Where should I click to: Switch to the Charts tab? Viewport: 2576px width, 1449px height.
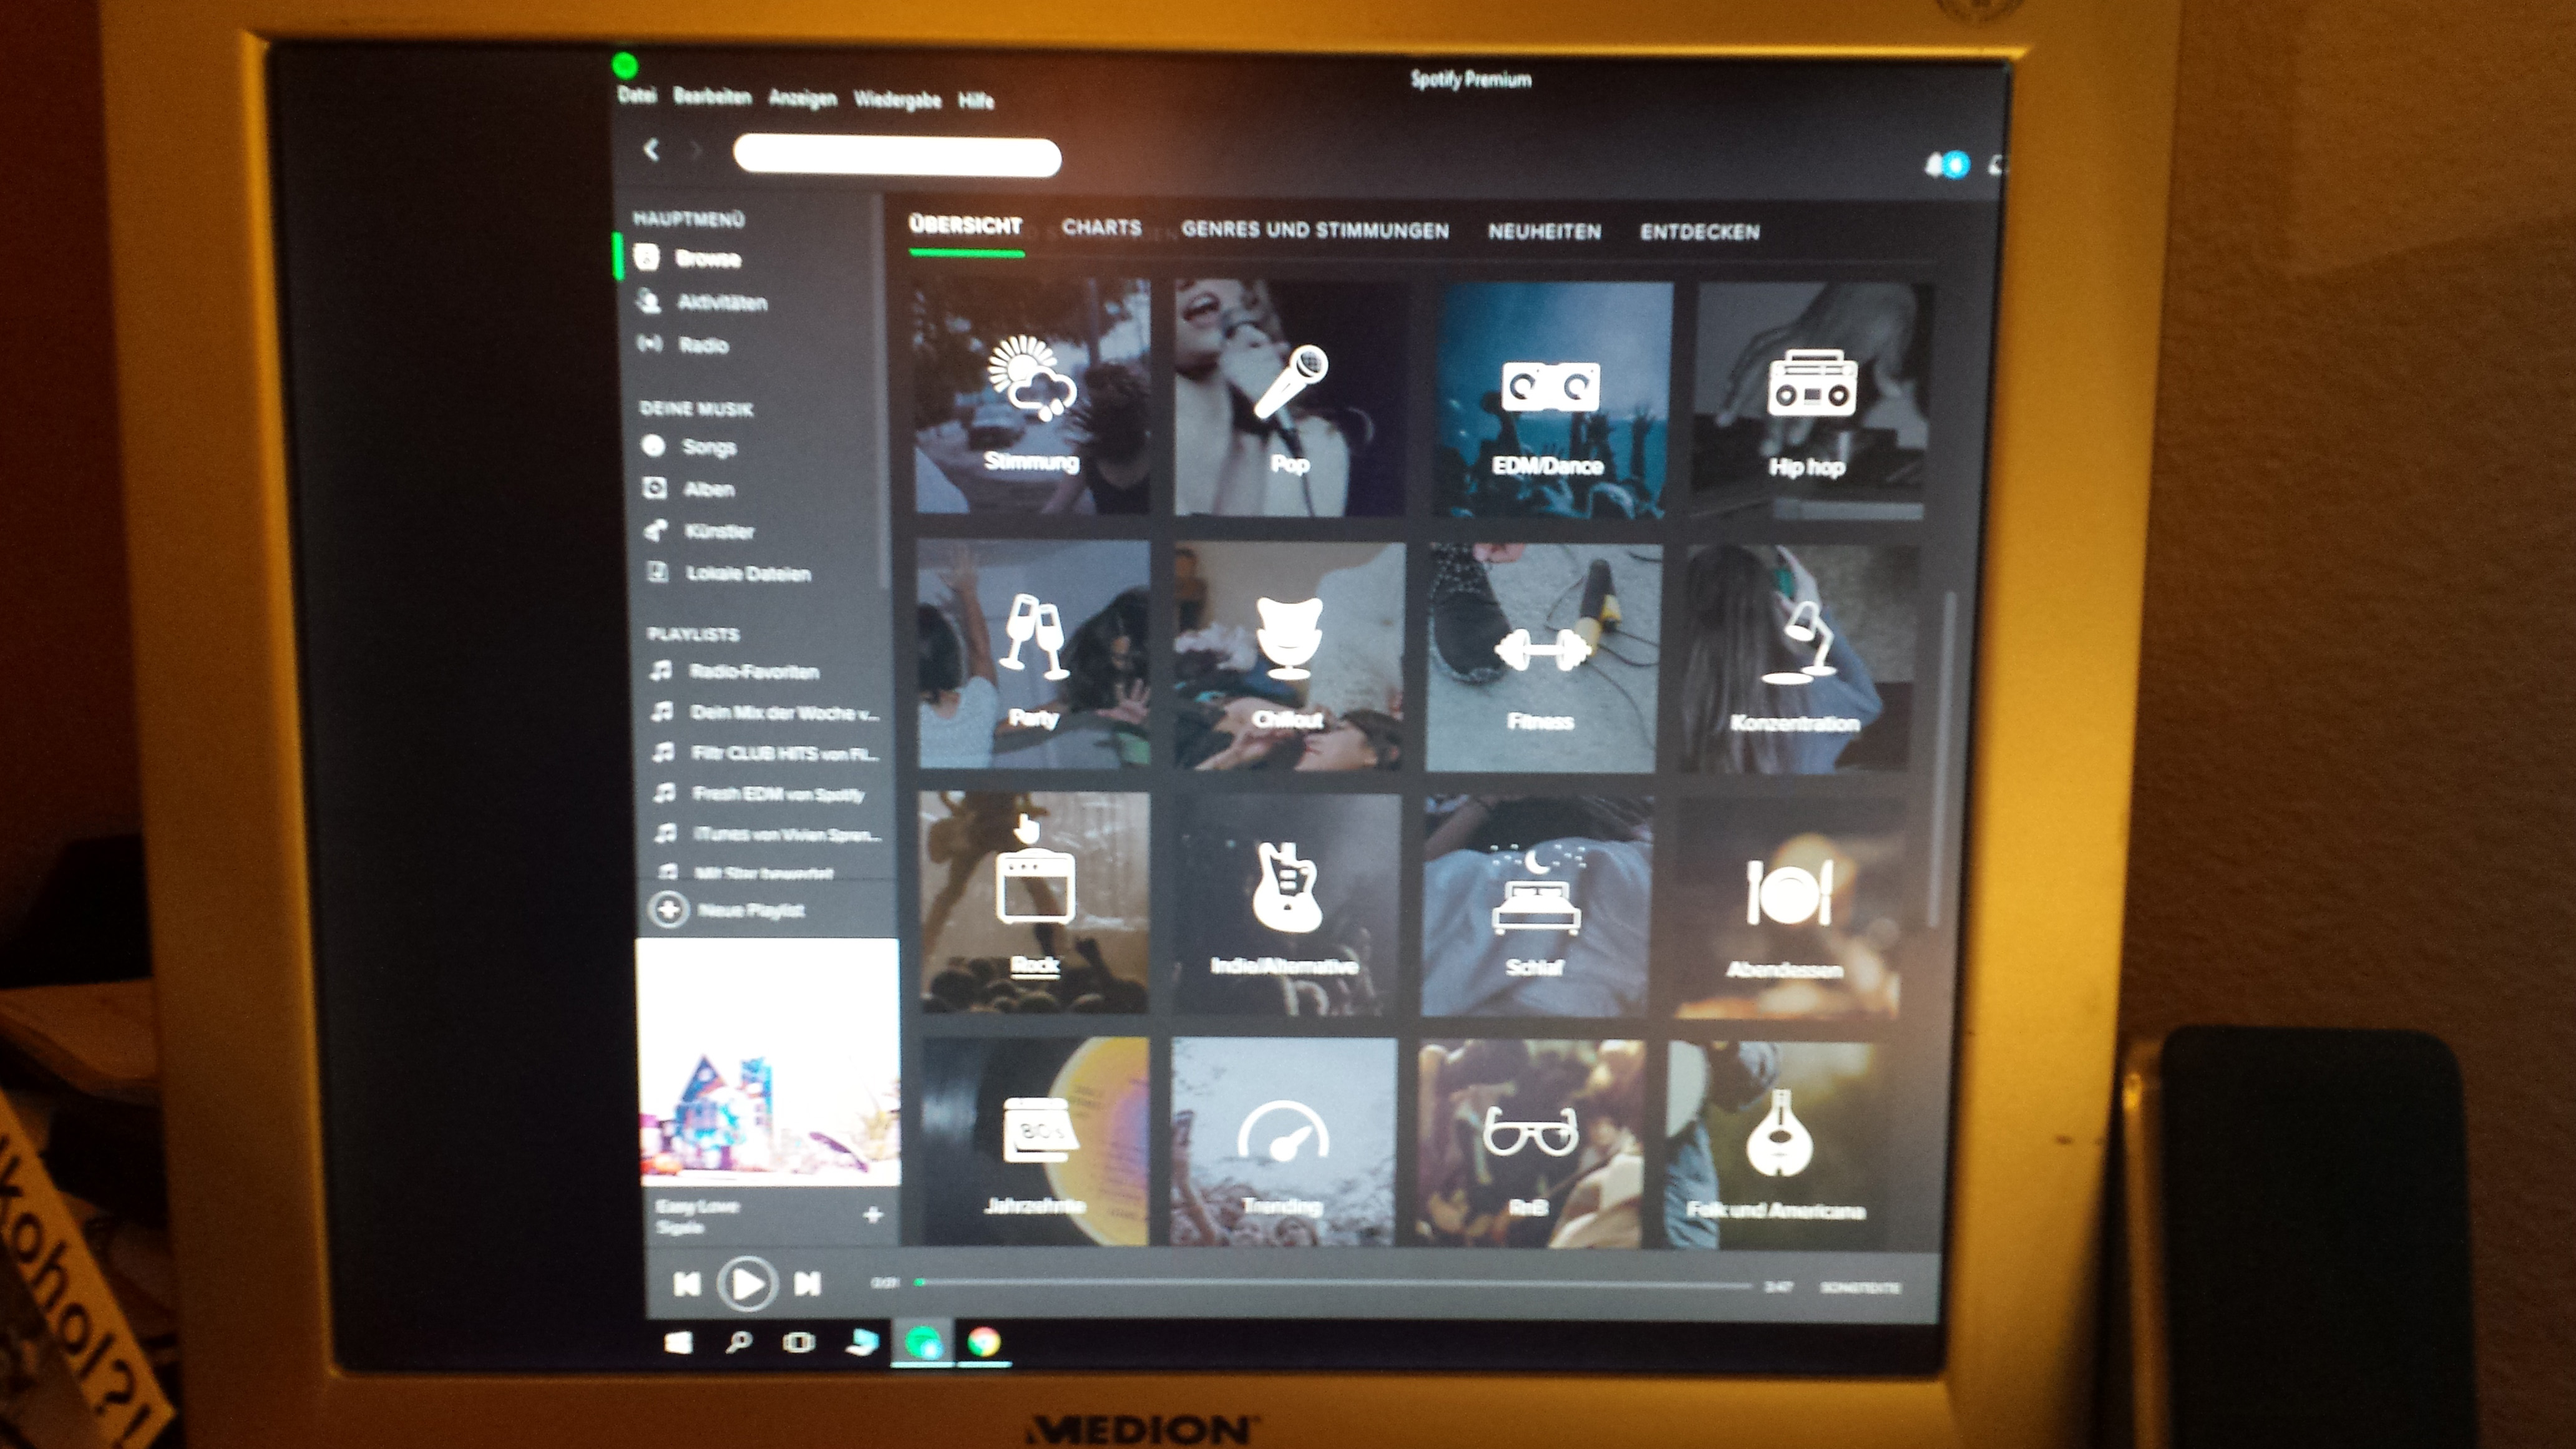click(1102, 227)
